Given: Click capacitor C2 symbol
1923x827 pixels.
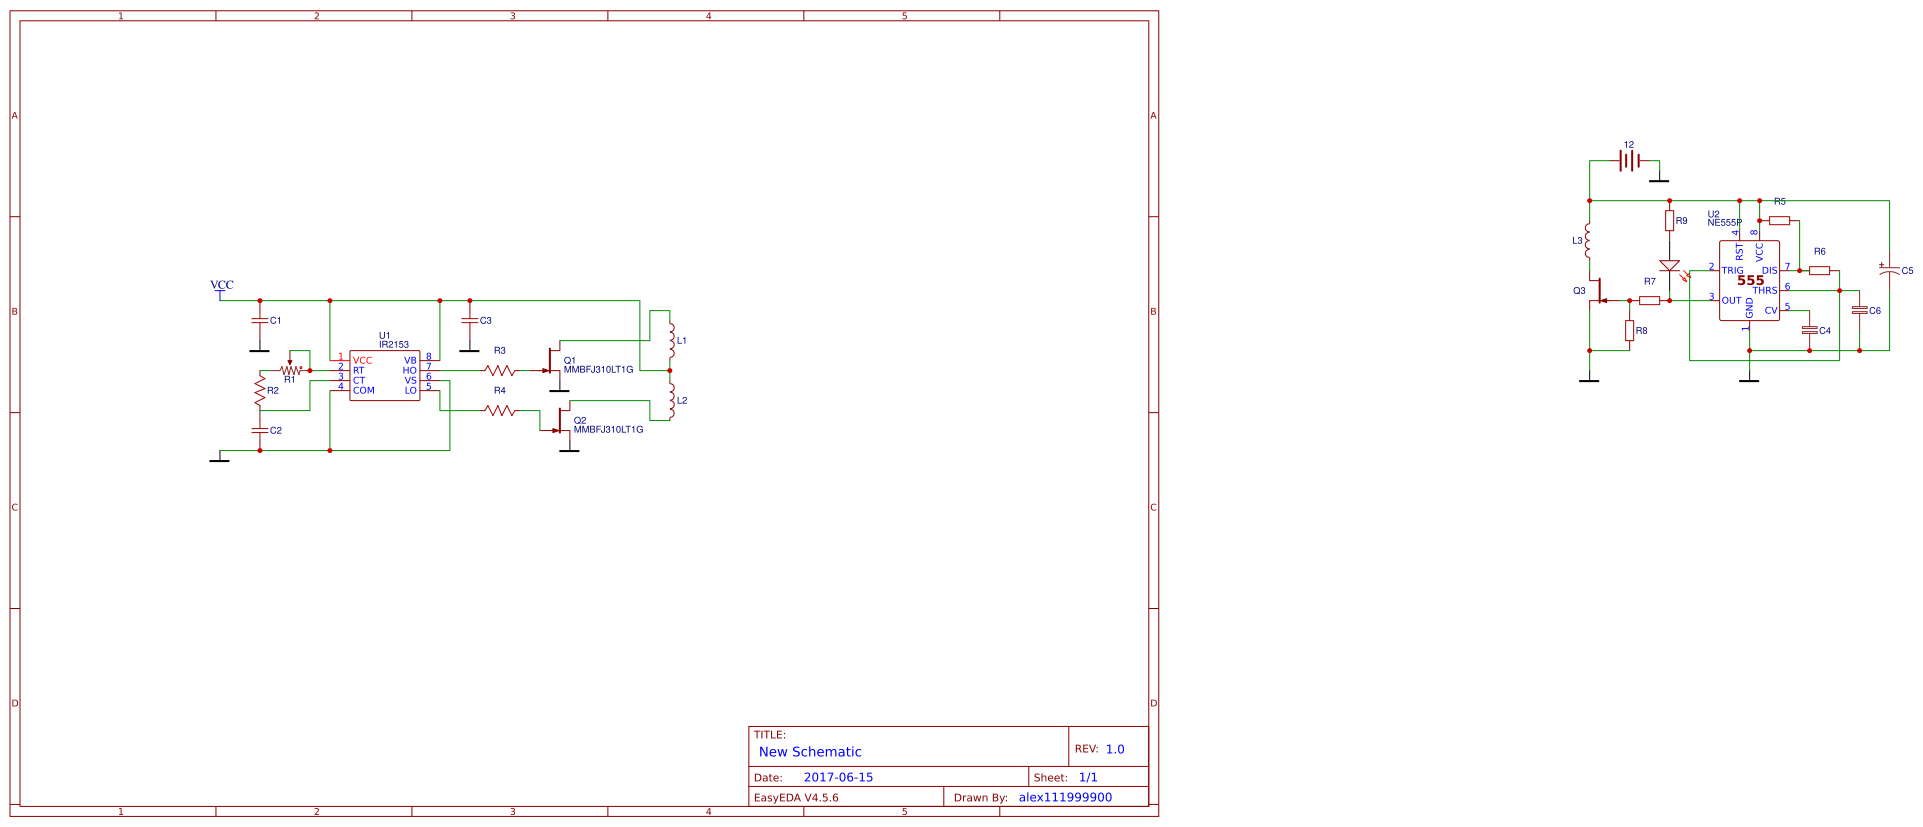Looking at the screenshot, I should coord(260,430).
